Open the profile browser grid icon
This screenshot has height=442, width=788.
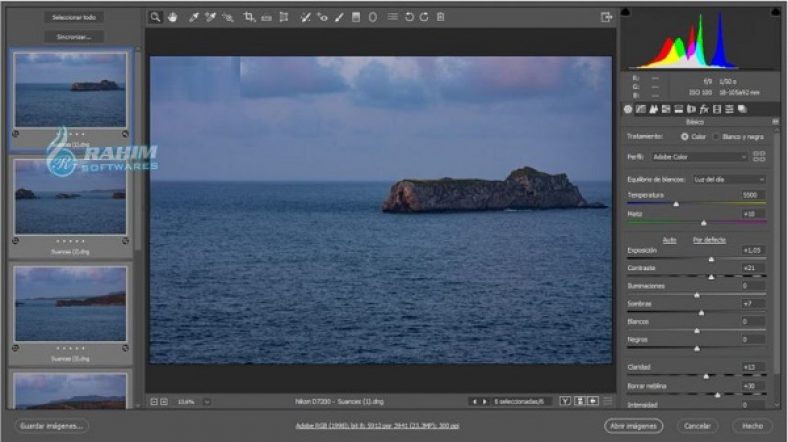click(759, 157)
